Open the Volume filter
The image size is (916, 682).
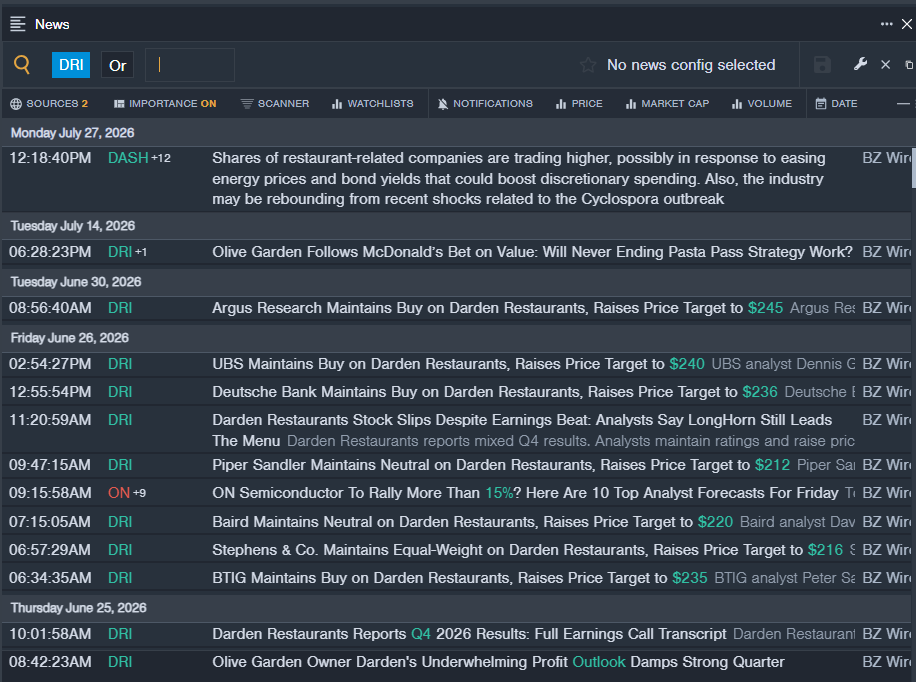[x=762, y=103]
